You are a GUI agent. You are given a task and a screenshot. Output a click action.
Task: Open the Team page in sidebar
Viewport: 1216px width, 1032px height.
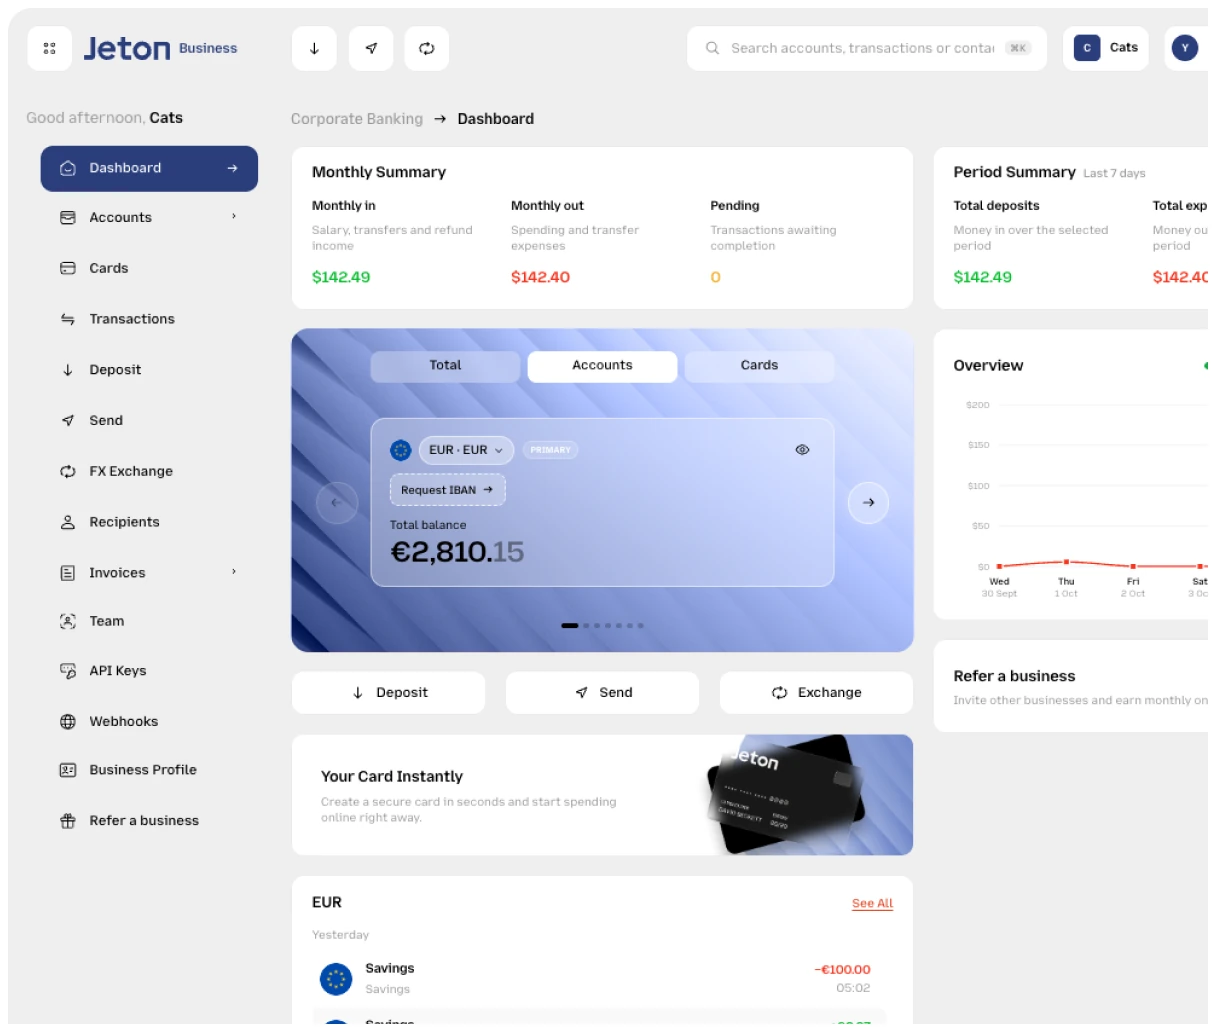coord(149,621)
